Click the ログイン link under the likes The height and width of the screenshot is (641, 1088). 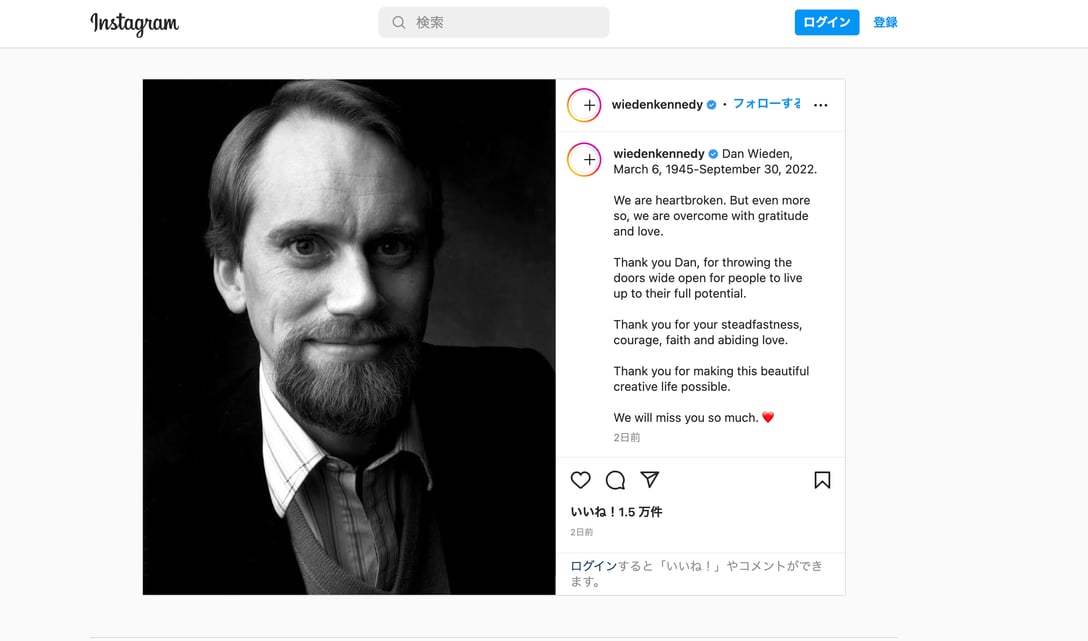pyautogui.click(x=594, y=566)
